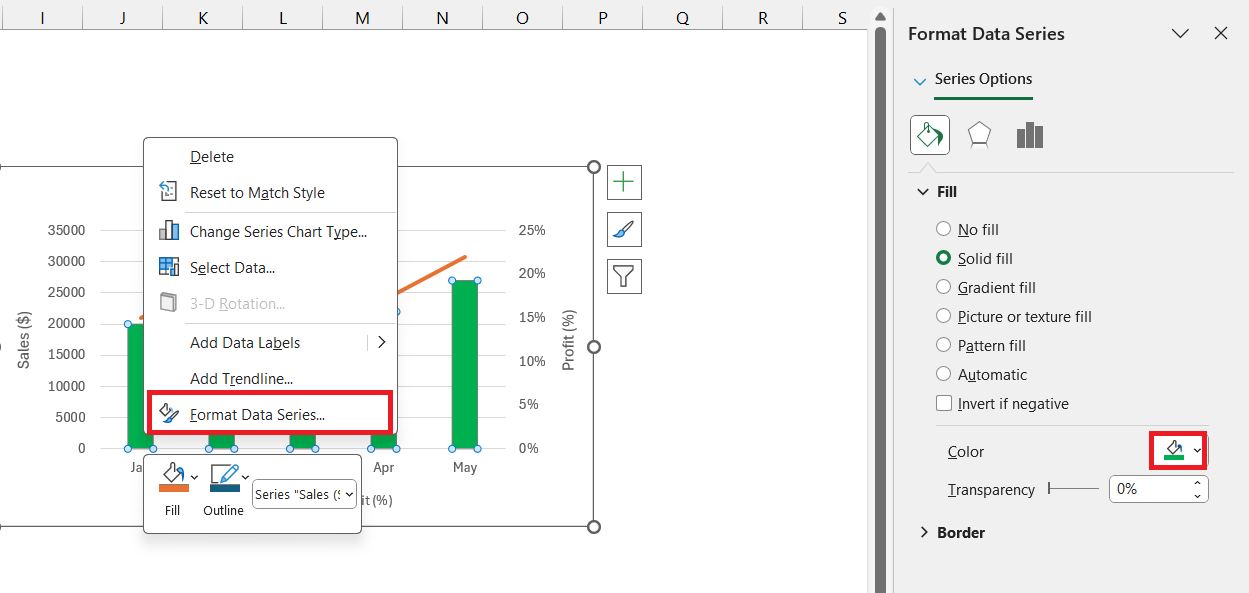The image size is (1249, 593).
Task: Open the Fill dropdown arrow in mini toolbar
Action: tap(194, 478)
